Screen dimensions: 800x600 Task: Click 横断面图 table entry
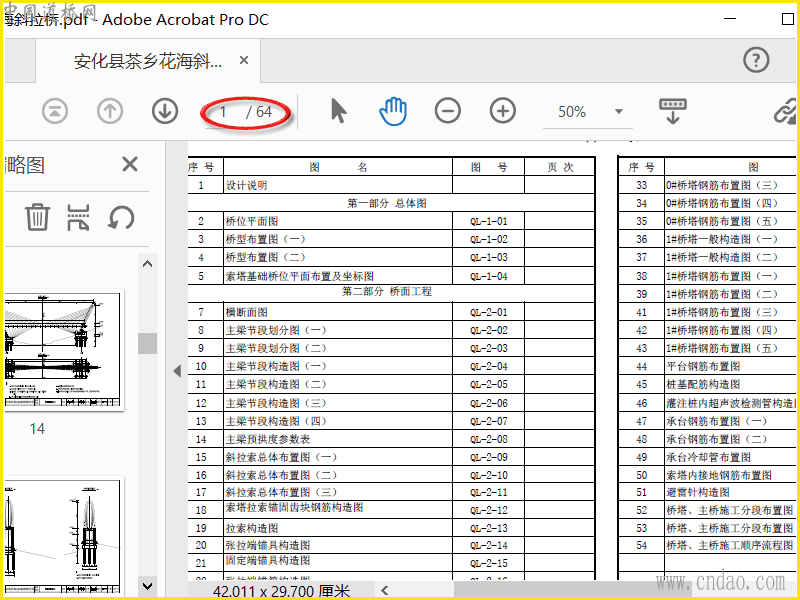tap(246, 312)
